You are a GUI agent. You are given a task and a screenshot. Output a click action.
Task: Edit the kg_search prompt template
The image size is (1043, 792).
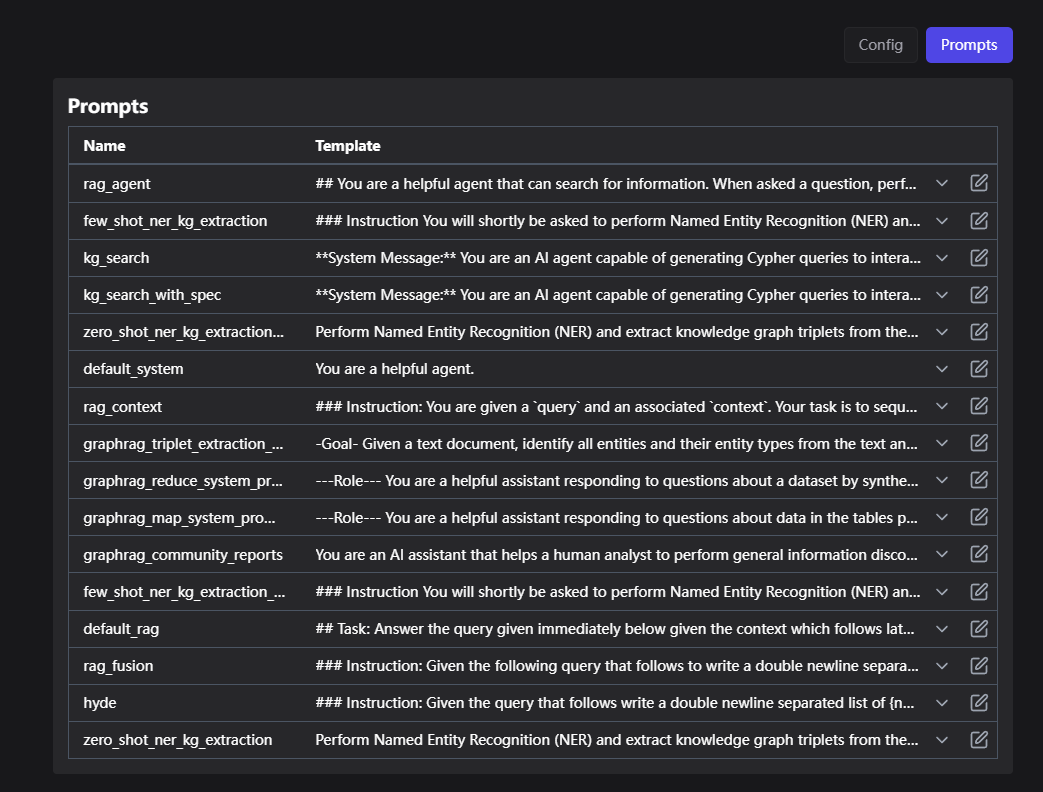click(x=979, y=258)
